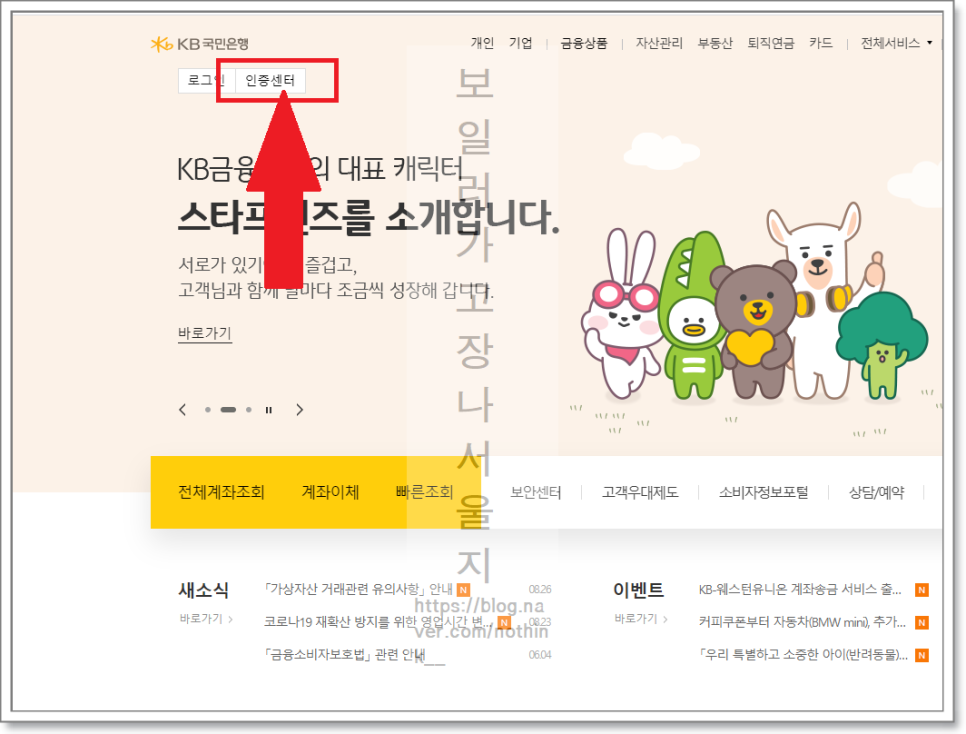Open the 부동산 menu

point(715,43)
